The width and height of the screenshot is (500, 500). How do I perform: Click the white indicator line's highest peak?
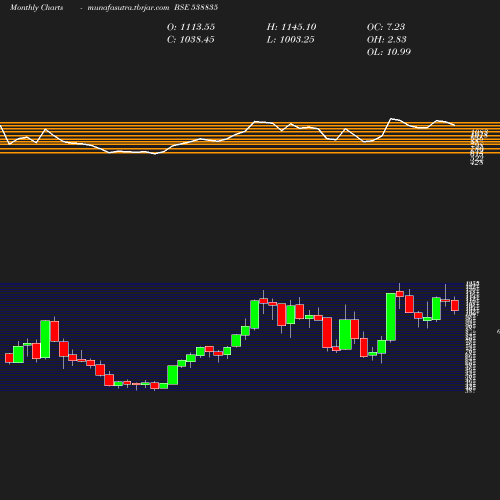(x=391, y=118)
